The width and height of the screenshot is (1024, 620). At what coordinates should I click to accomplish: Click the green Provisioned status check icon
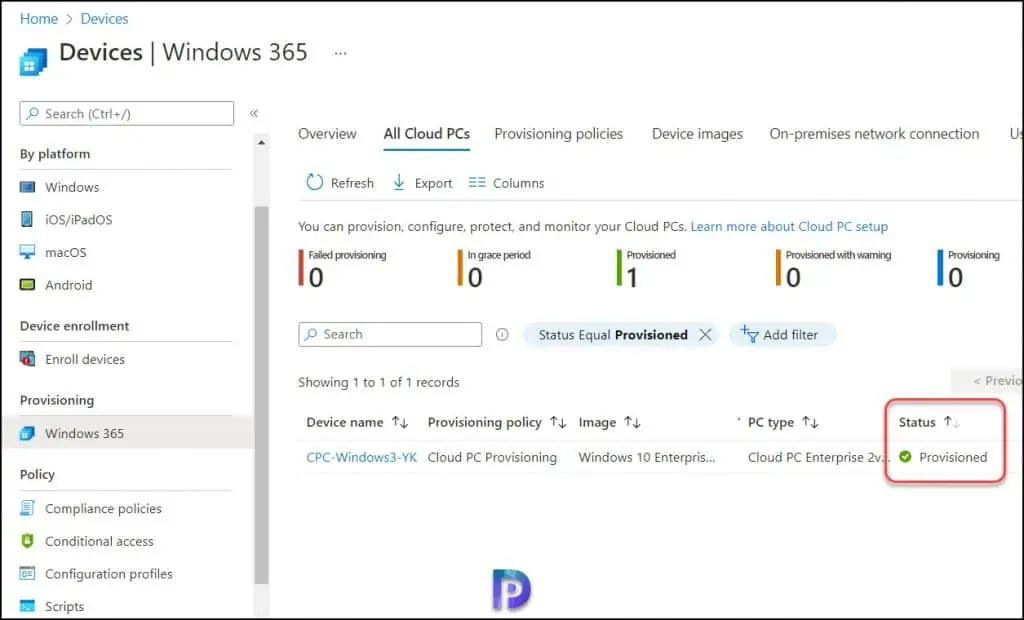(905, 457)
